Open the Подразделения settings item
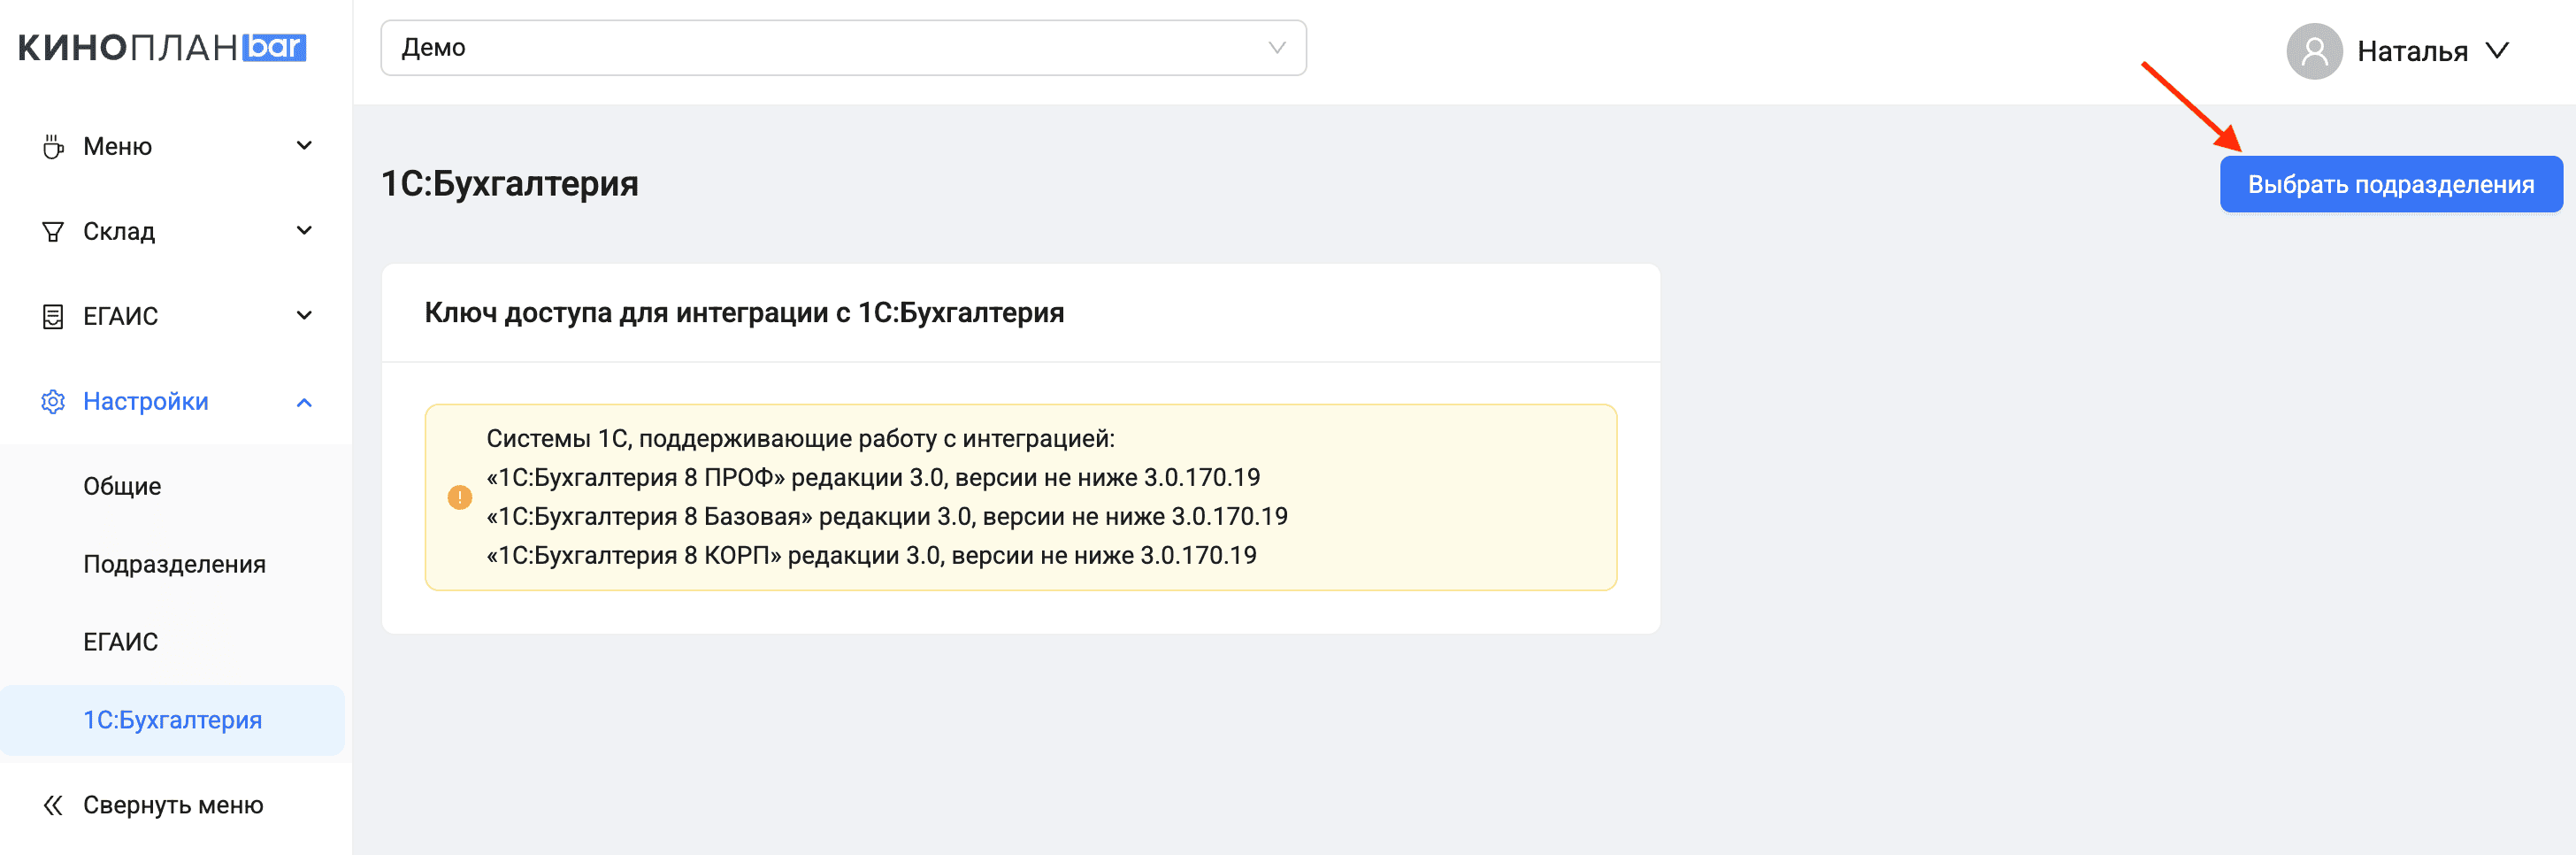The image size is (2576, 855). [174, 564]
